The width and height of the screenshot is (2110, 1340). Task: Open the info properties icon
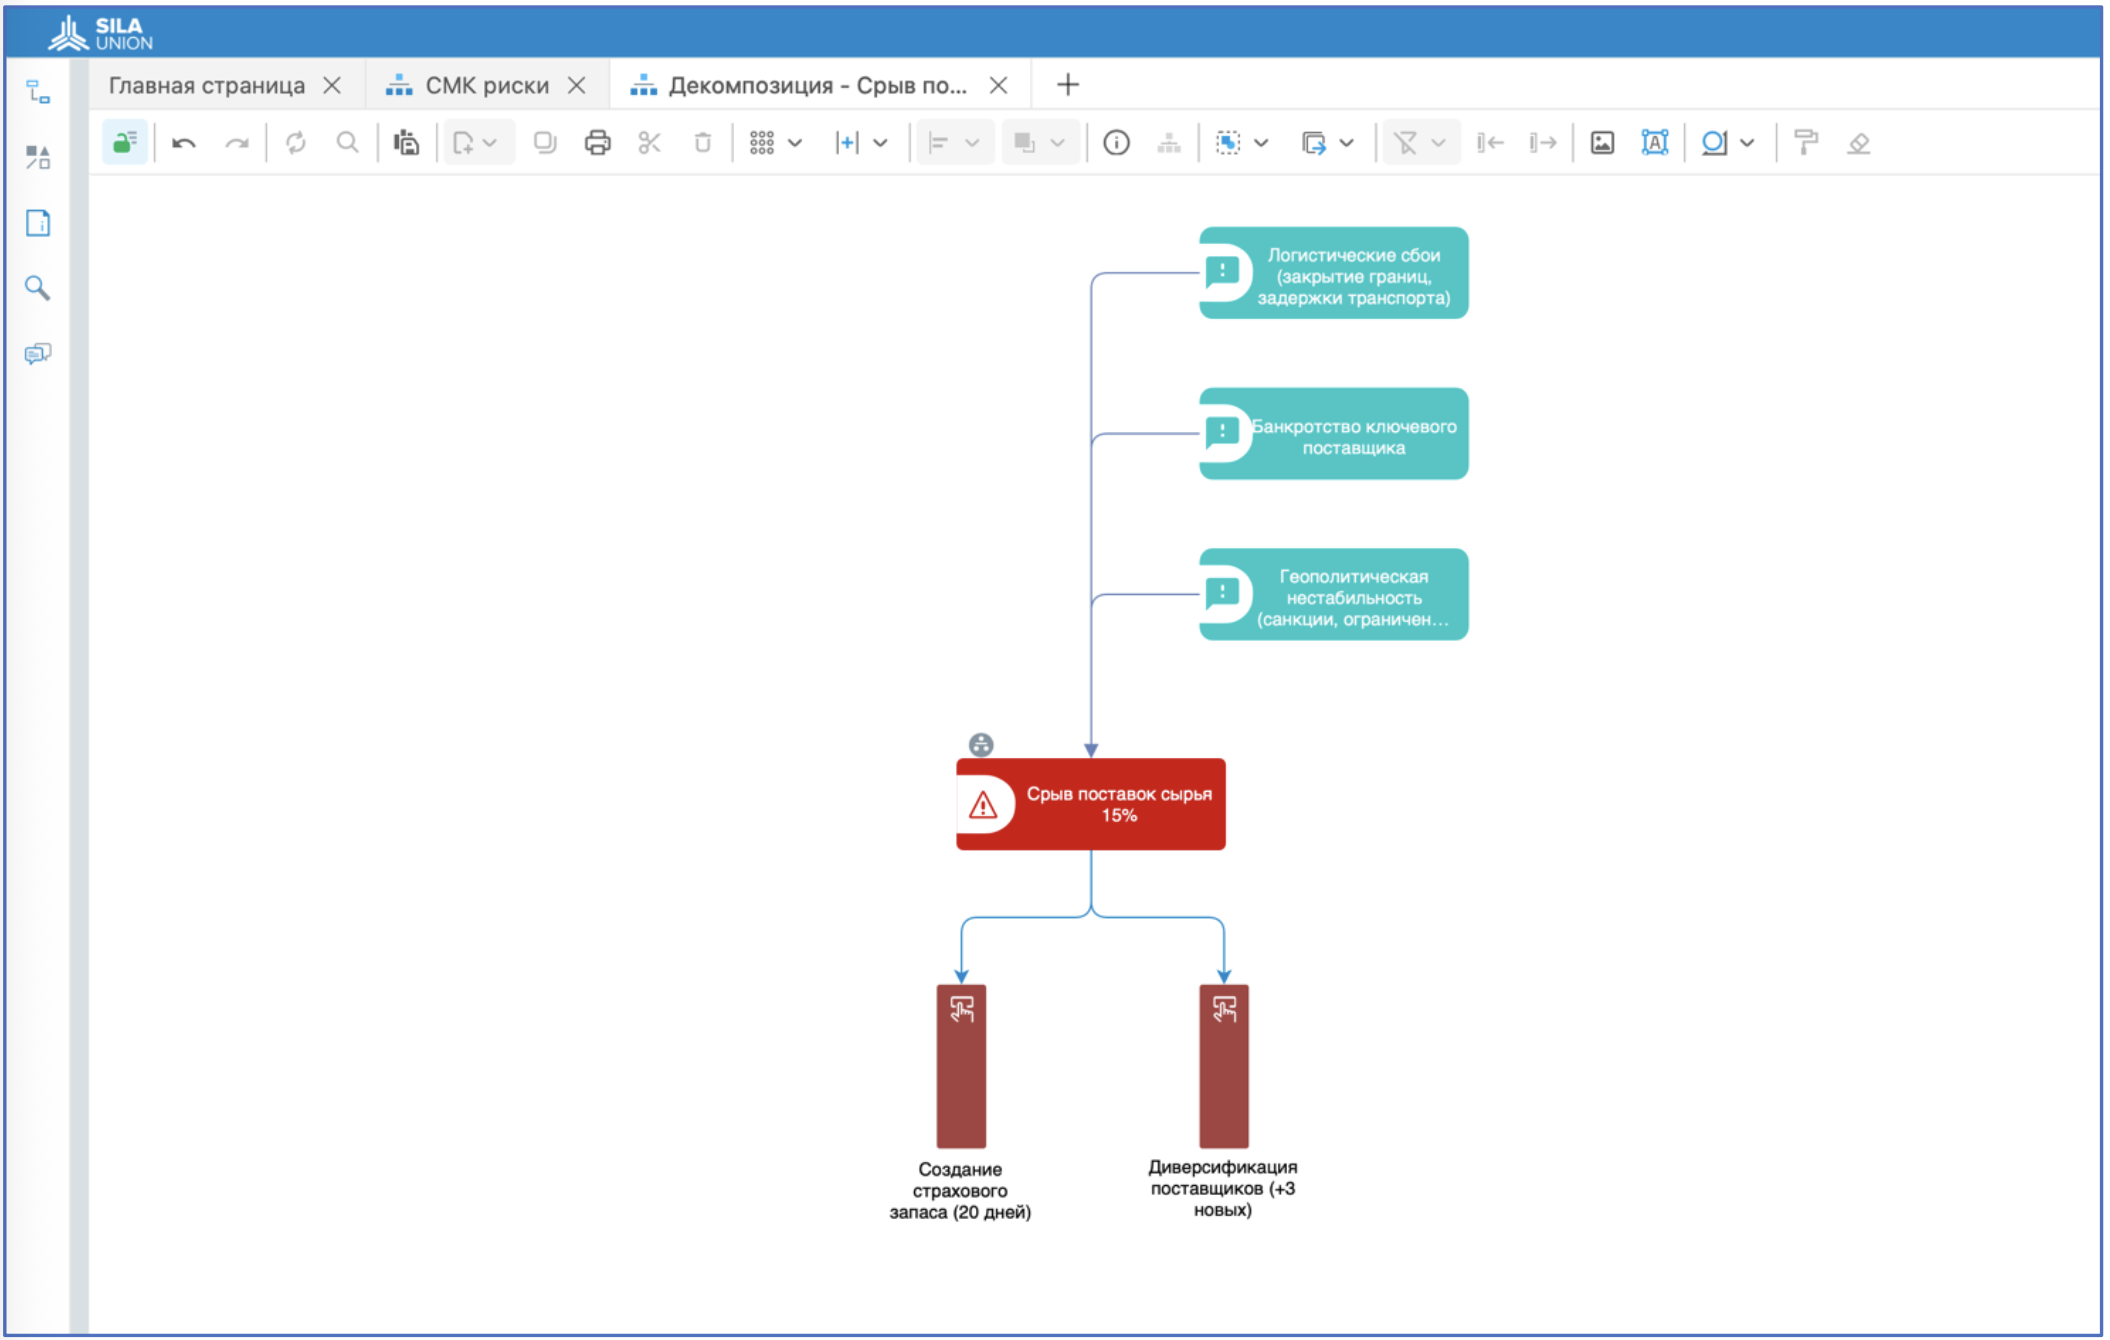coord(1116,143)
